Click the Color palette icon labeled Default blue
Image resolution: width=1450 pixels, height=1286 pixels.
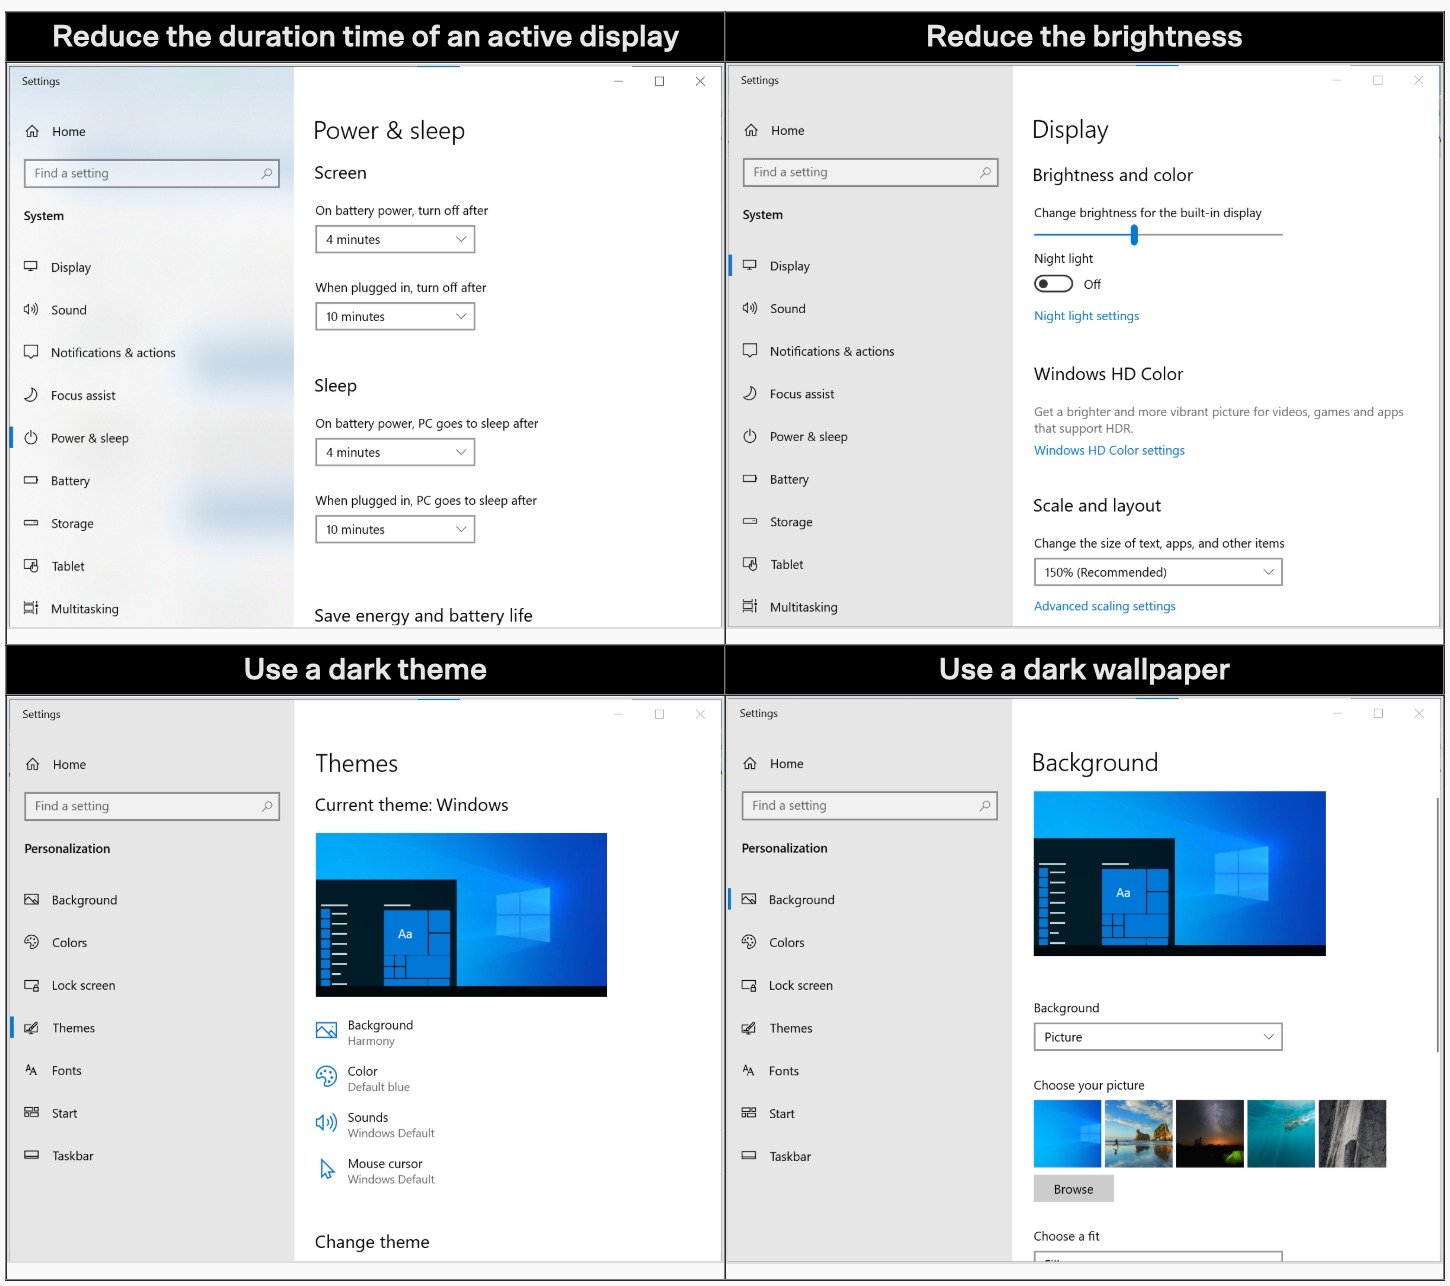point(326,1077)
